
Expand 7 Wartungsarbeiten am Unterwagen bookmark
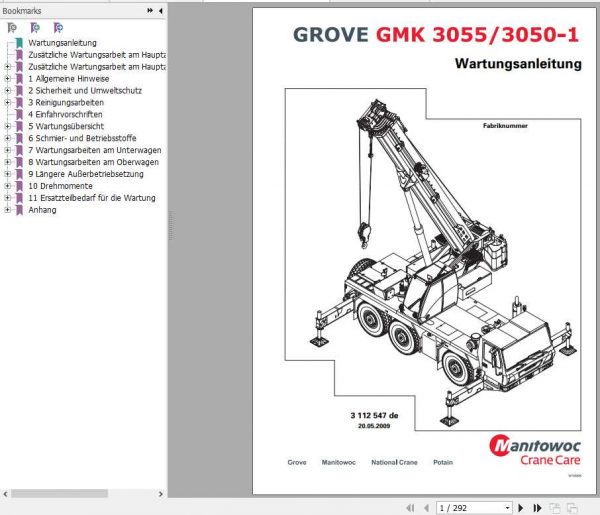7,150
